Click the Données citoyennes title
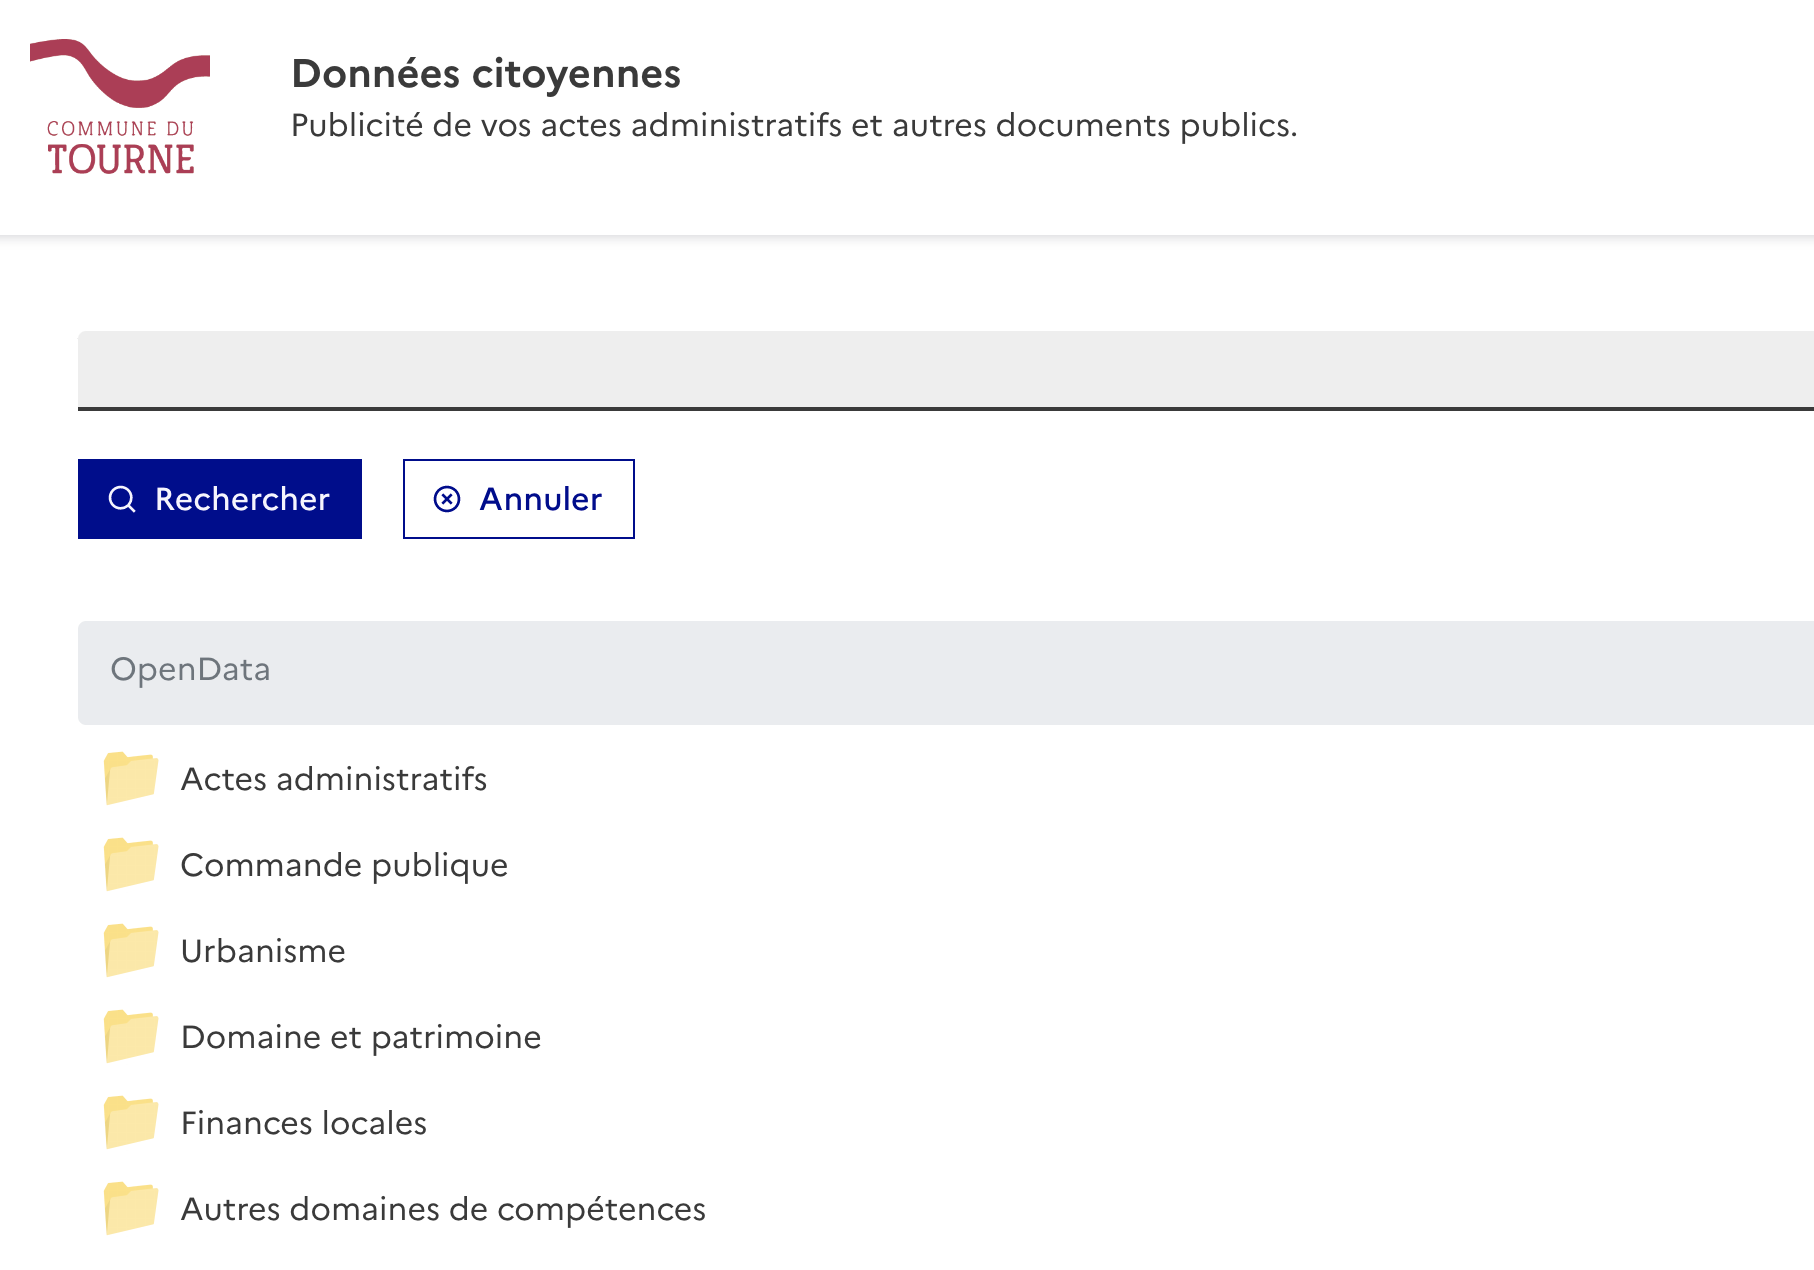Viewport: 1814px width, 1270px height. tap(486, 75)
